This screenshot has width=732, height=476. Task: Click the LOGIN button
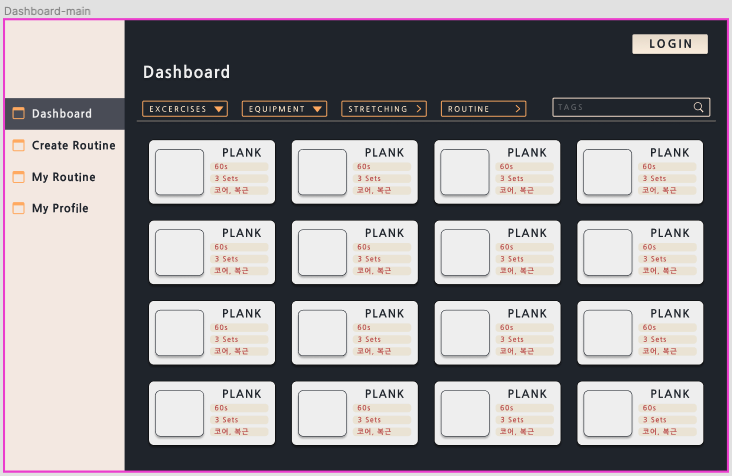click(x=670, y=44)
